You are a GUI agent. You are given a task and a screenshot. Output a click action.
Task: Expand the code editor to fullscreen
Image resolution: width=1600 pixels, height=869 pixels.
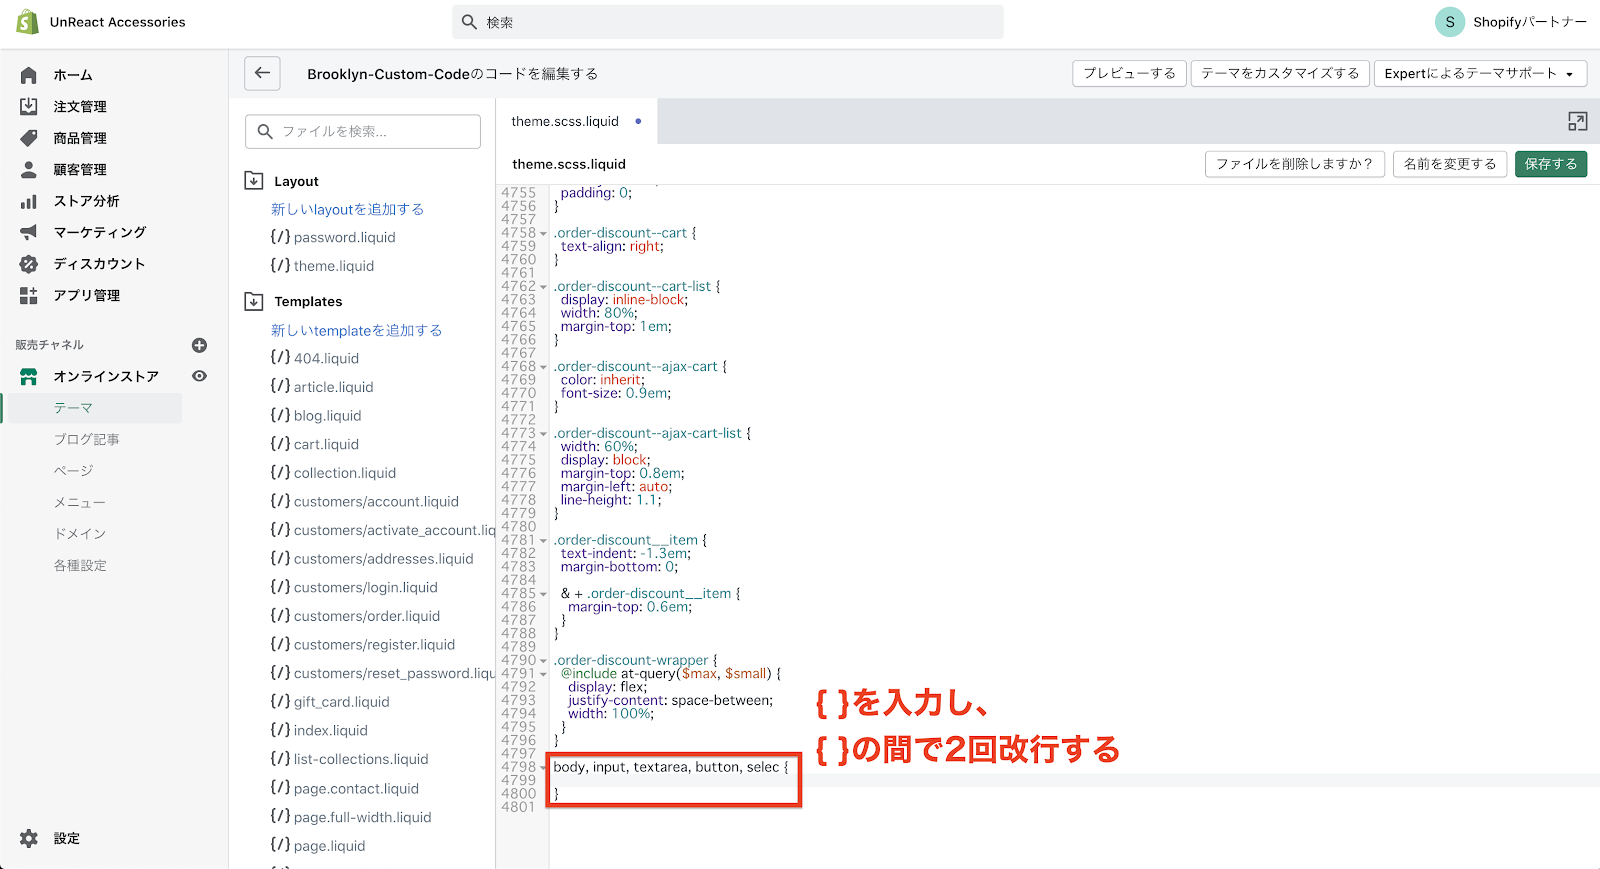(x=1577, y=122)
